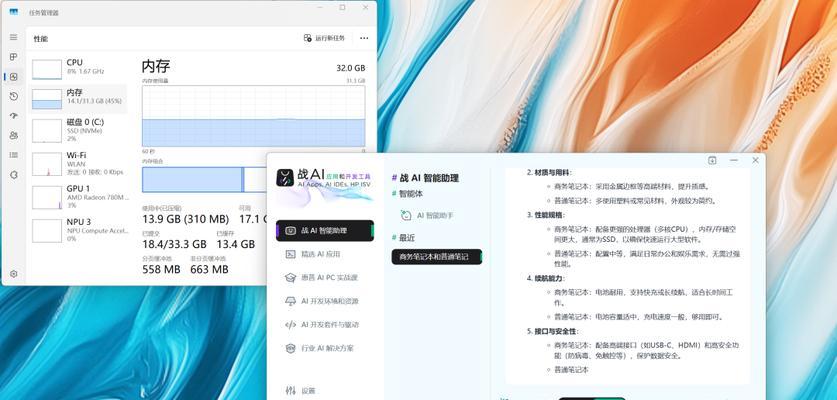
Task: Open the Details list icon in Task Manager
Action: pyautogui.click(x=14, y=155)
